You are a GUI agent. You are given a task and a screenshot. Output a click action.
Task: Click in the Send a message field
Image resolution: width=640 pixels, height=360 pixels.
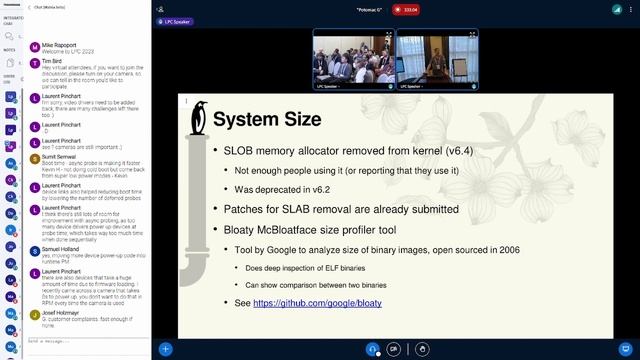click(x=88, y=341)
